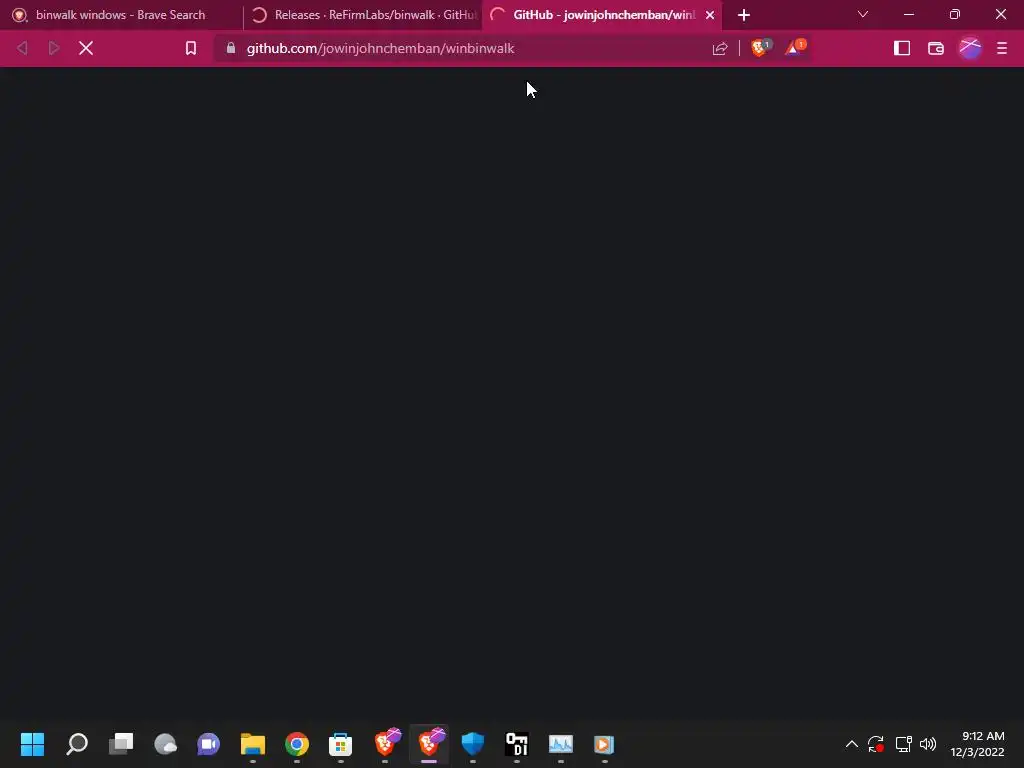
Task: Close the jowinjohnchemban GitHub tab
Action: (x=710, y=15)
